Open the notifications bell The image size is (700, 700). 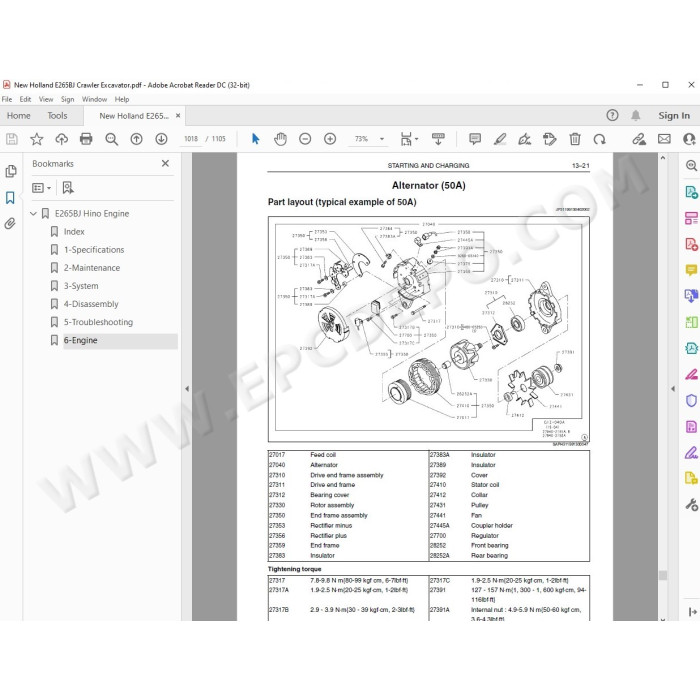(636, 116)
